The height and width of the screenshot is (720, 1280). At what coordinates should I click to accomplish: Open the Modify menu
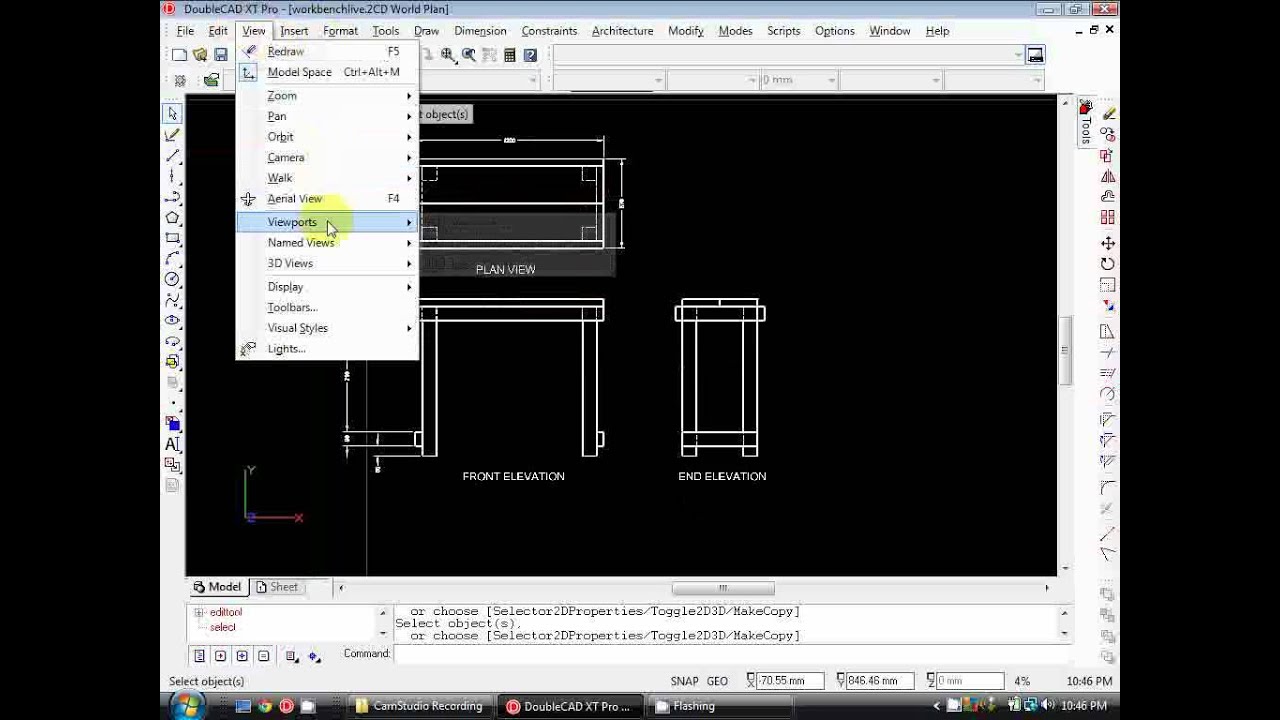pos(686,31)
